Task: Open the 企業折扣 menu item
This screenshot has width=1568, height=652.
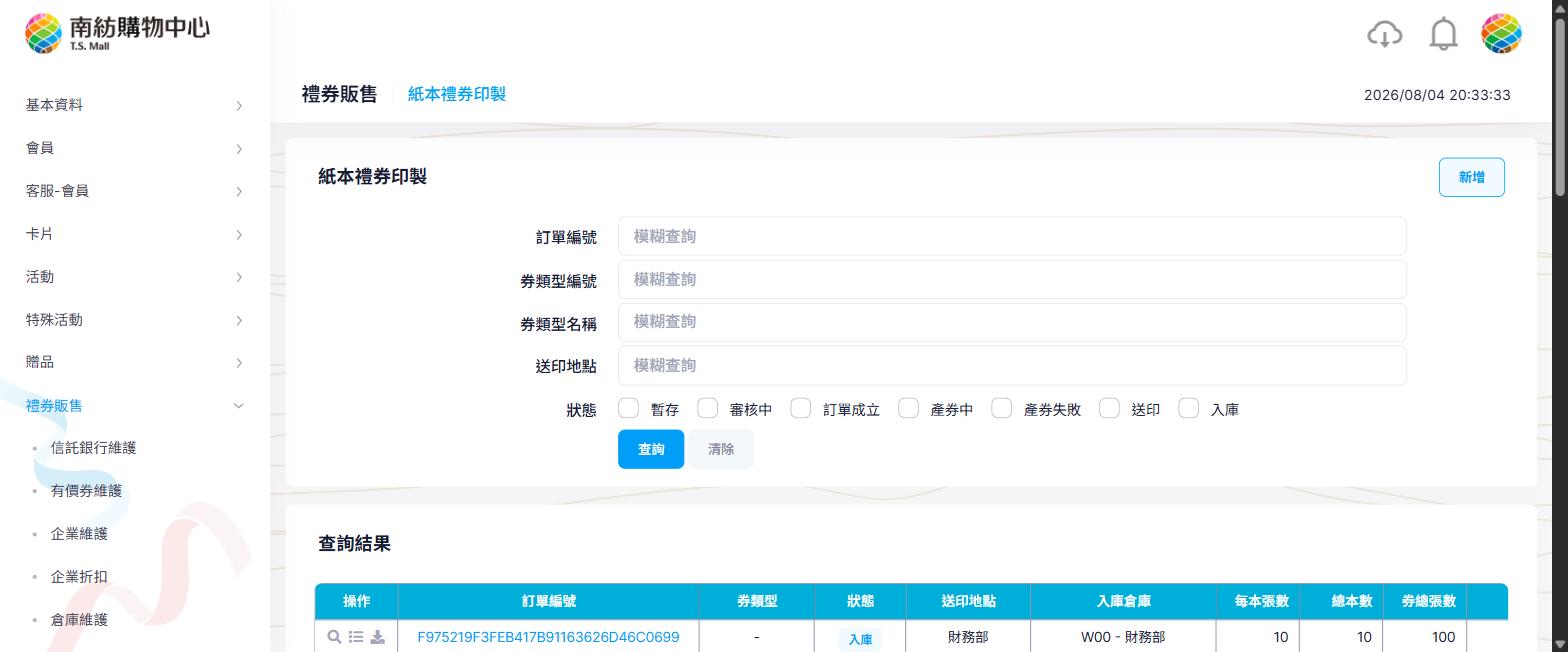Action: (79, 577)
